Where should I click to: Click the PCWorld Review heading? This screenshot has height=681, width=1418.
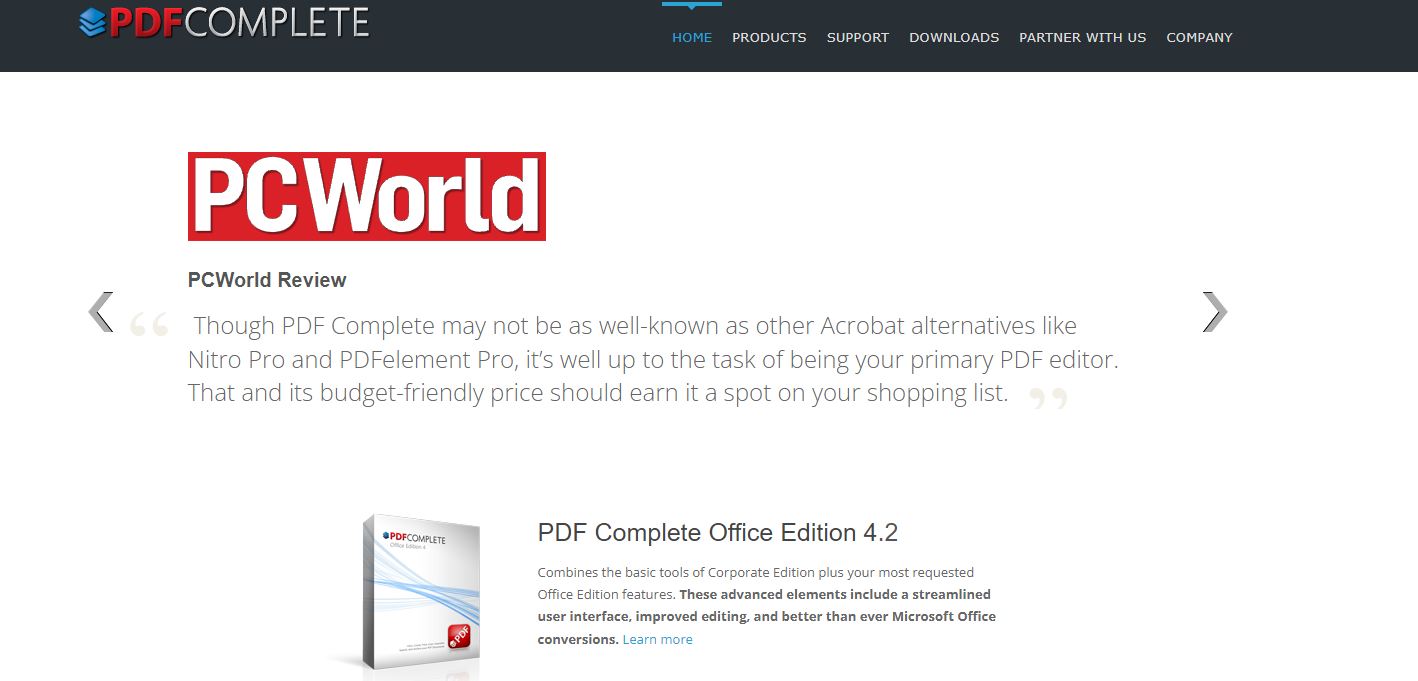point(267,280)
